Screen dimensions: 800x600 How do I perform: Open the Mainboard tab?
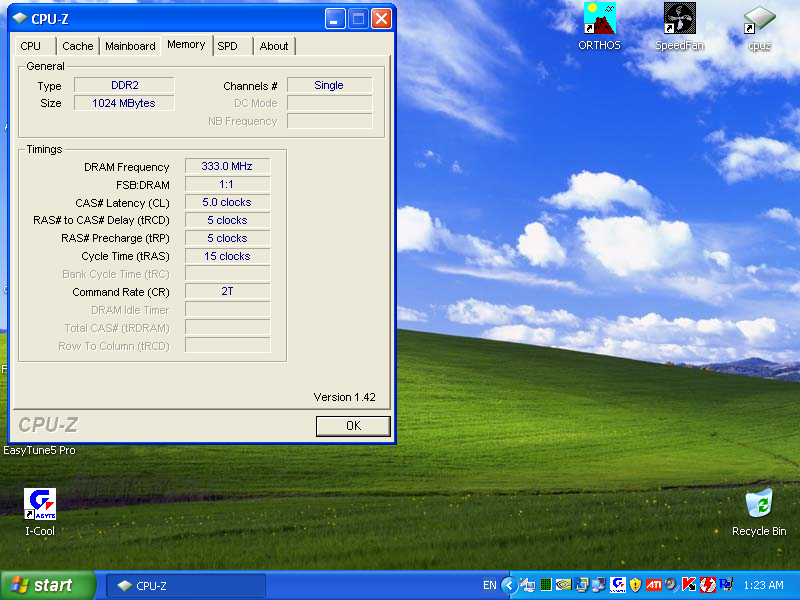click(130, 46)
